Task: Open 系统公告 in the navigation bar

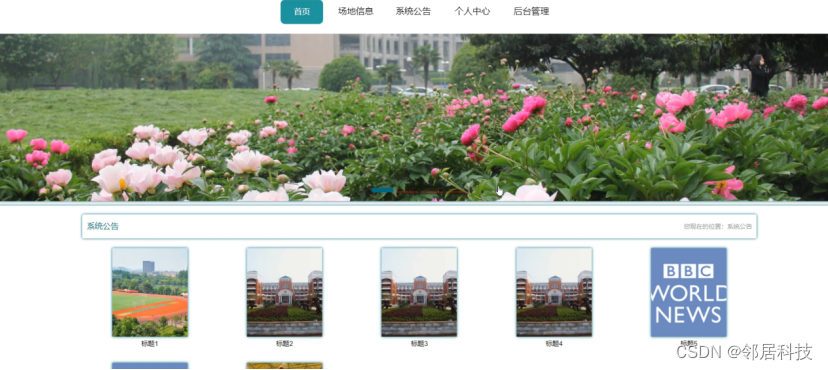Action: point(413,12)
